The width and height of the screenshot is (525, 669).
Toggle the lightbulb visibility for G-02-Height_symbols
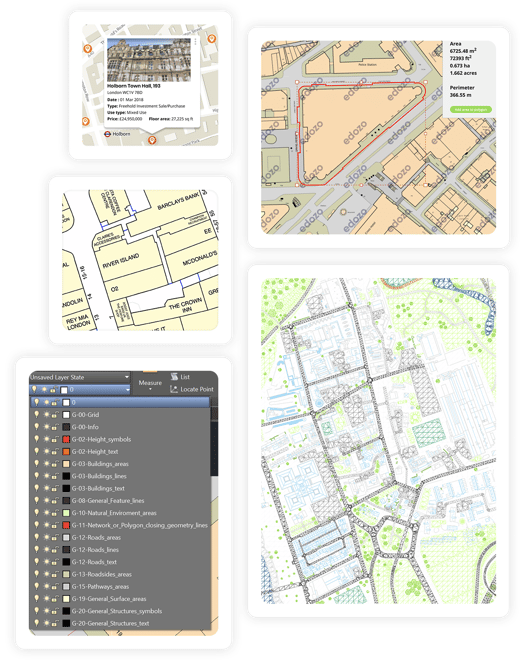click(x=37, y=439)
